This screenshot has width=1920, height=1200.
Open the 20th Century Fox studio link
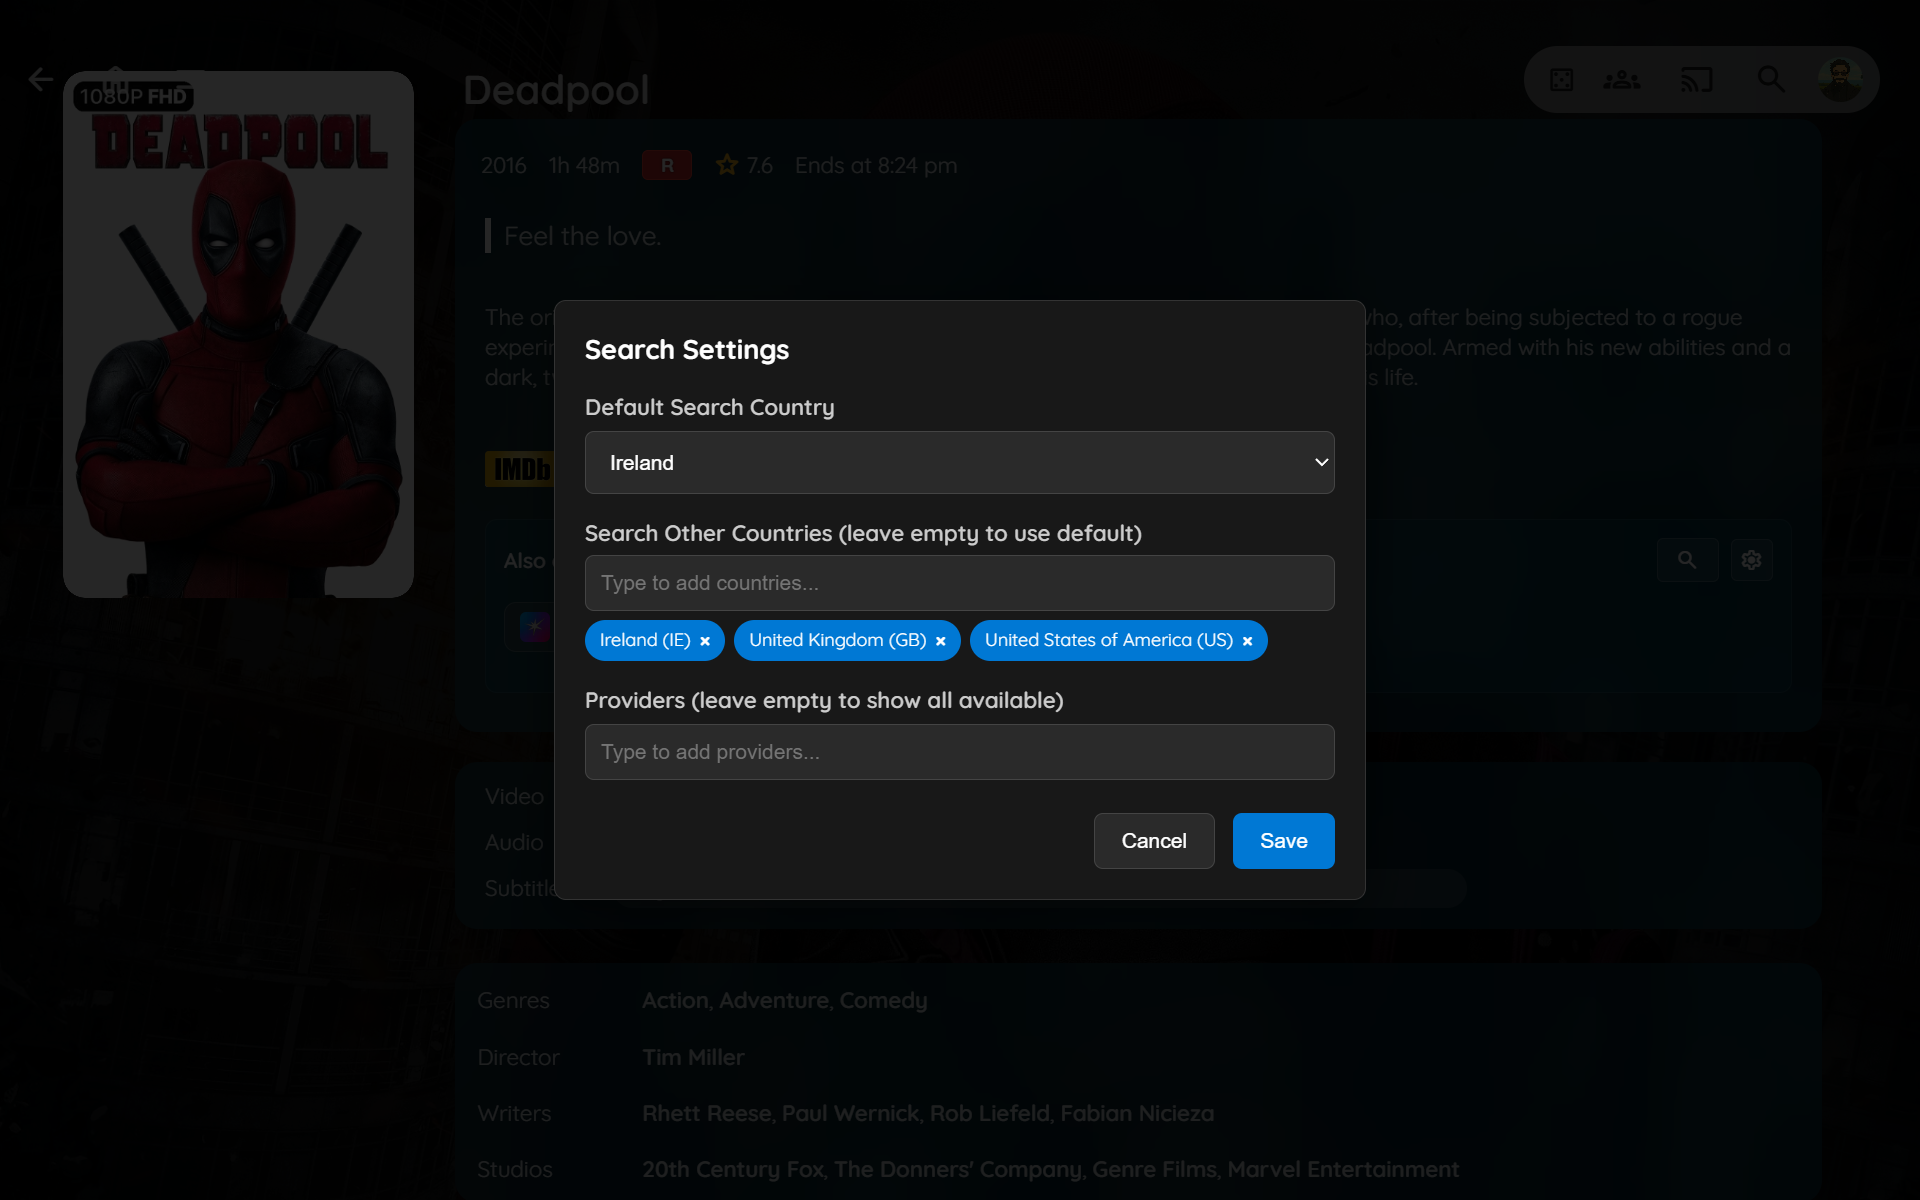733,1169
